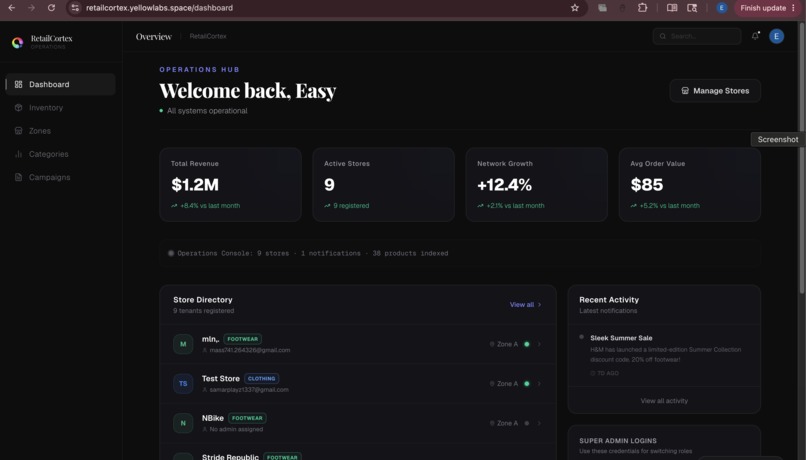
Task: Click View all activity link
Action: tap(664, 400)
